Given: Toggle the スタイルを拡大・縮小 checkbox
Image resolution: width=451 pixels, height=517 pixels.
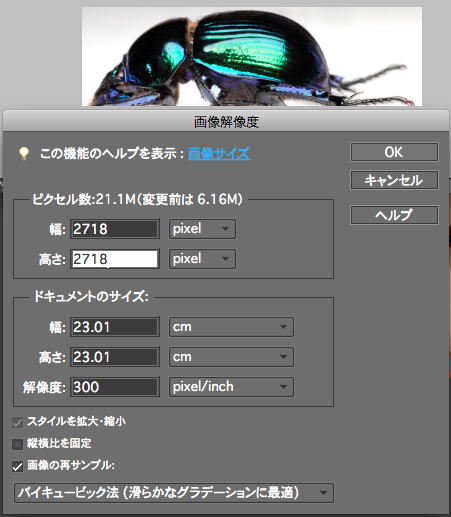Looking at the screenshot, I should click(17, 422).
